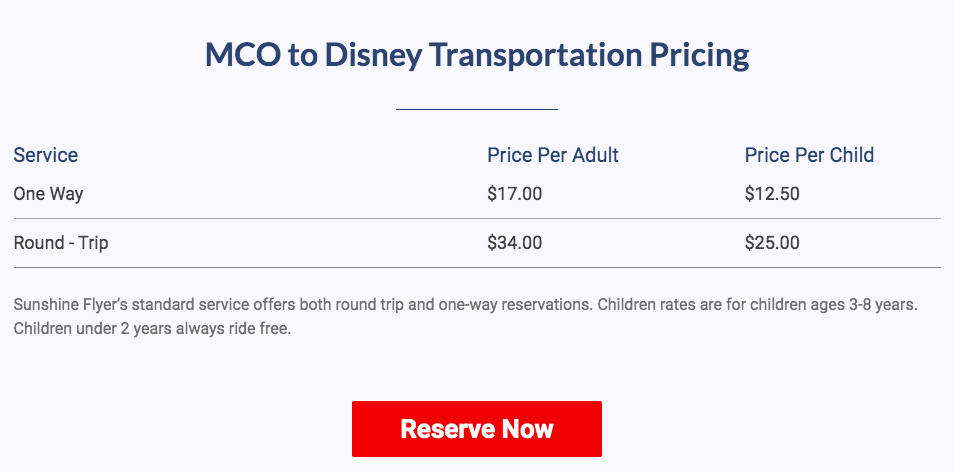
Task: Click the $17.00 one-way adult price
Action: pos(514,194)
